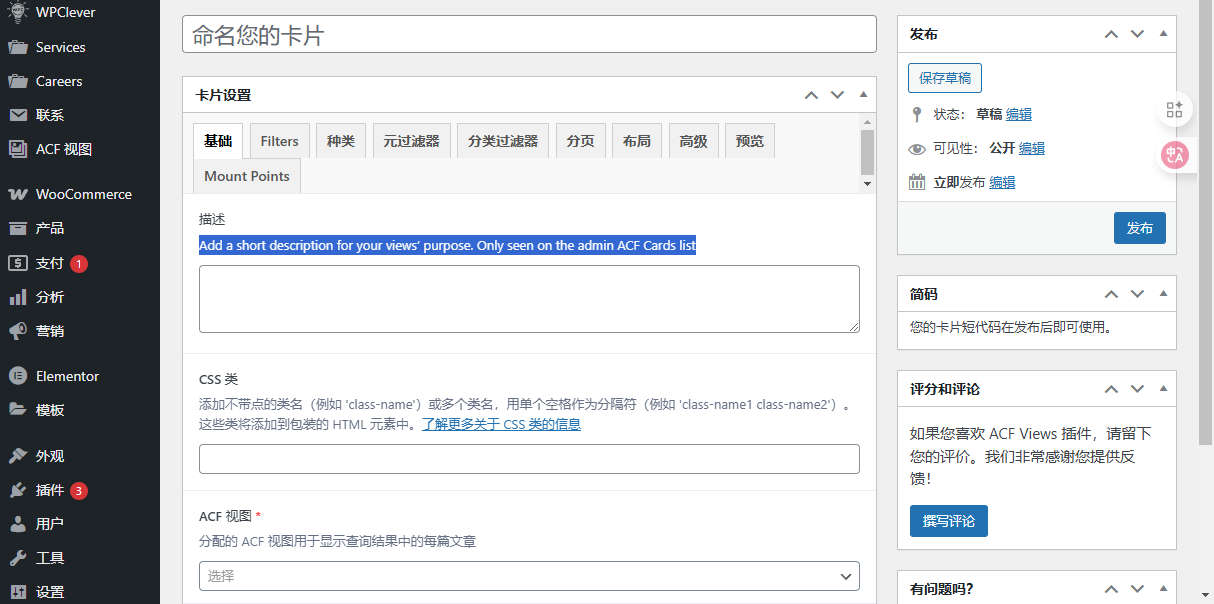Edit 立即发布 schedule via 编辑 link

pos(1002,182)
